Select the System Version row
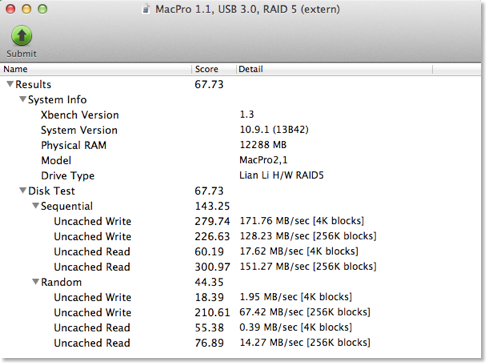Screen dimensions: 486x363 [x=240, y=130]
